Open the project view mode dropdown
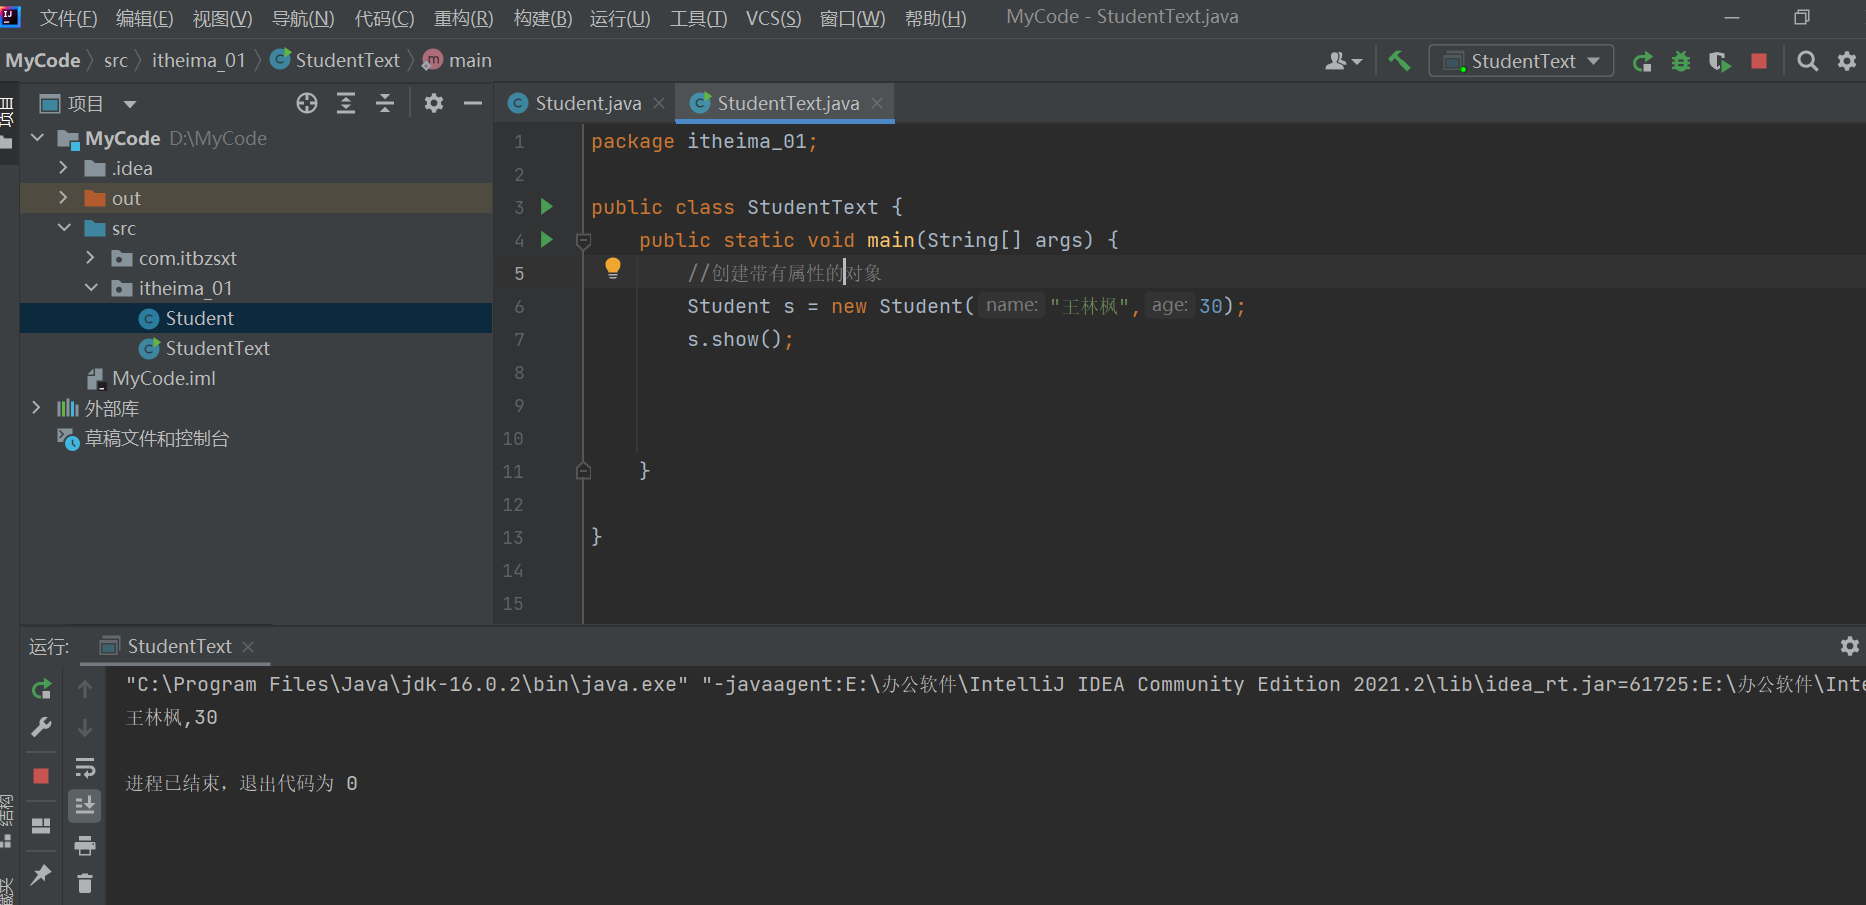Screen dimensions: 1866x905 point(129,104)
